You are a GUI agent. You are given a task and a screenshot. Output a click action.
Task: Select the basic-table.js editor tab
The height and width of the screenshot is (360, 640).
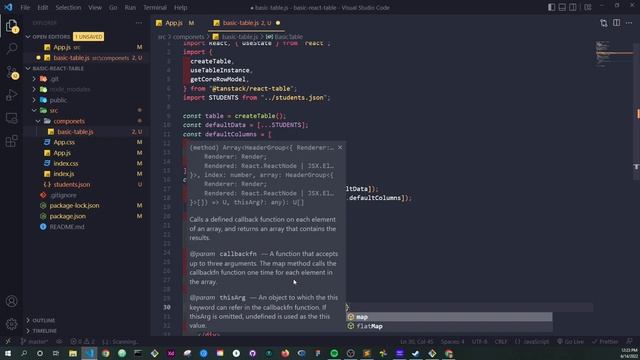tap(247, 23)
